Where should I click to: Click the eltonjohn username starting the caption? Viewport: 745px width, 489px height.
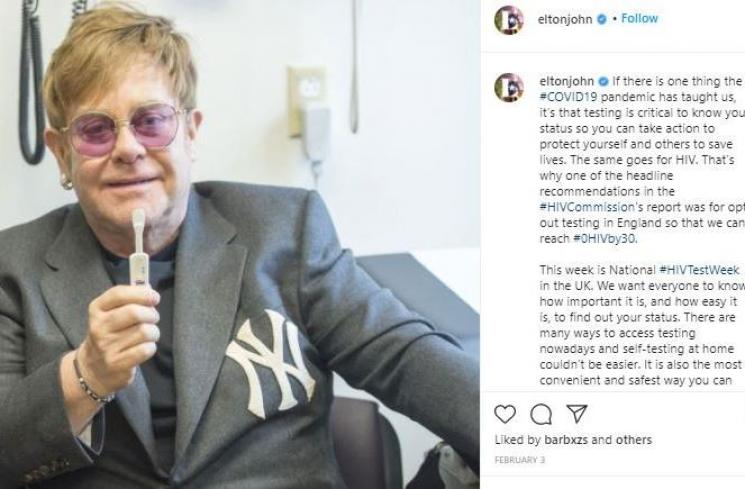point(567,80)
